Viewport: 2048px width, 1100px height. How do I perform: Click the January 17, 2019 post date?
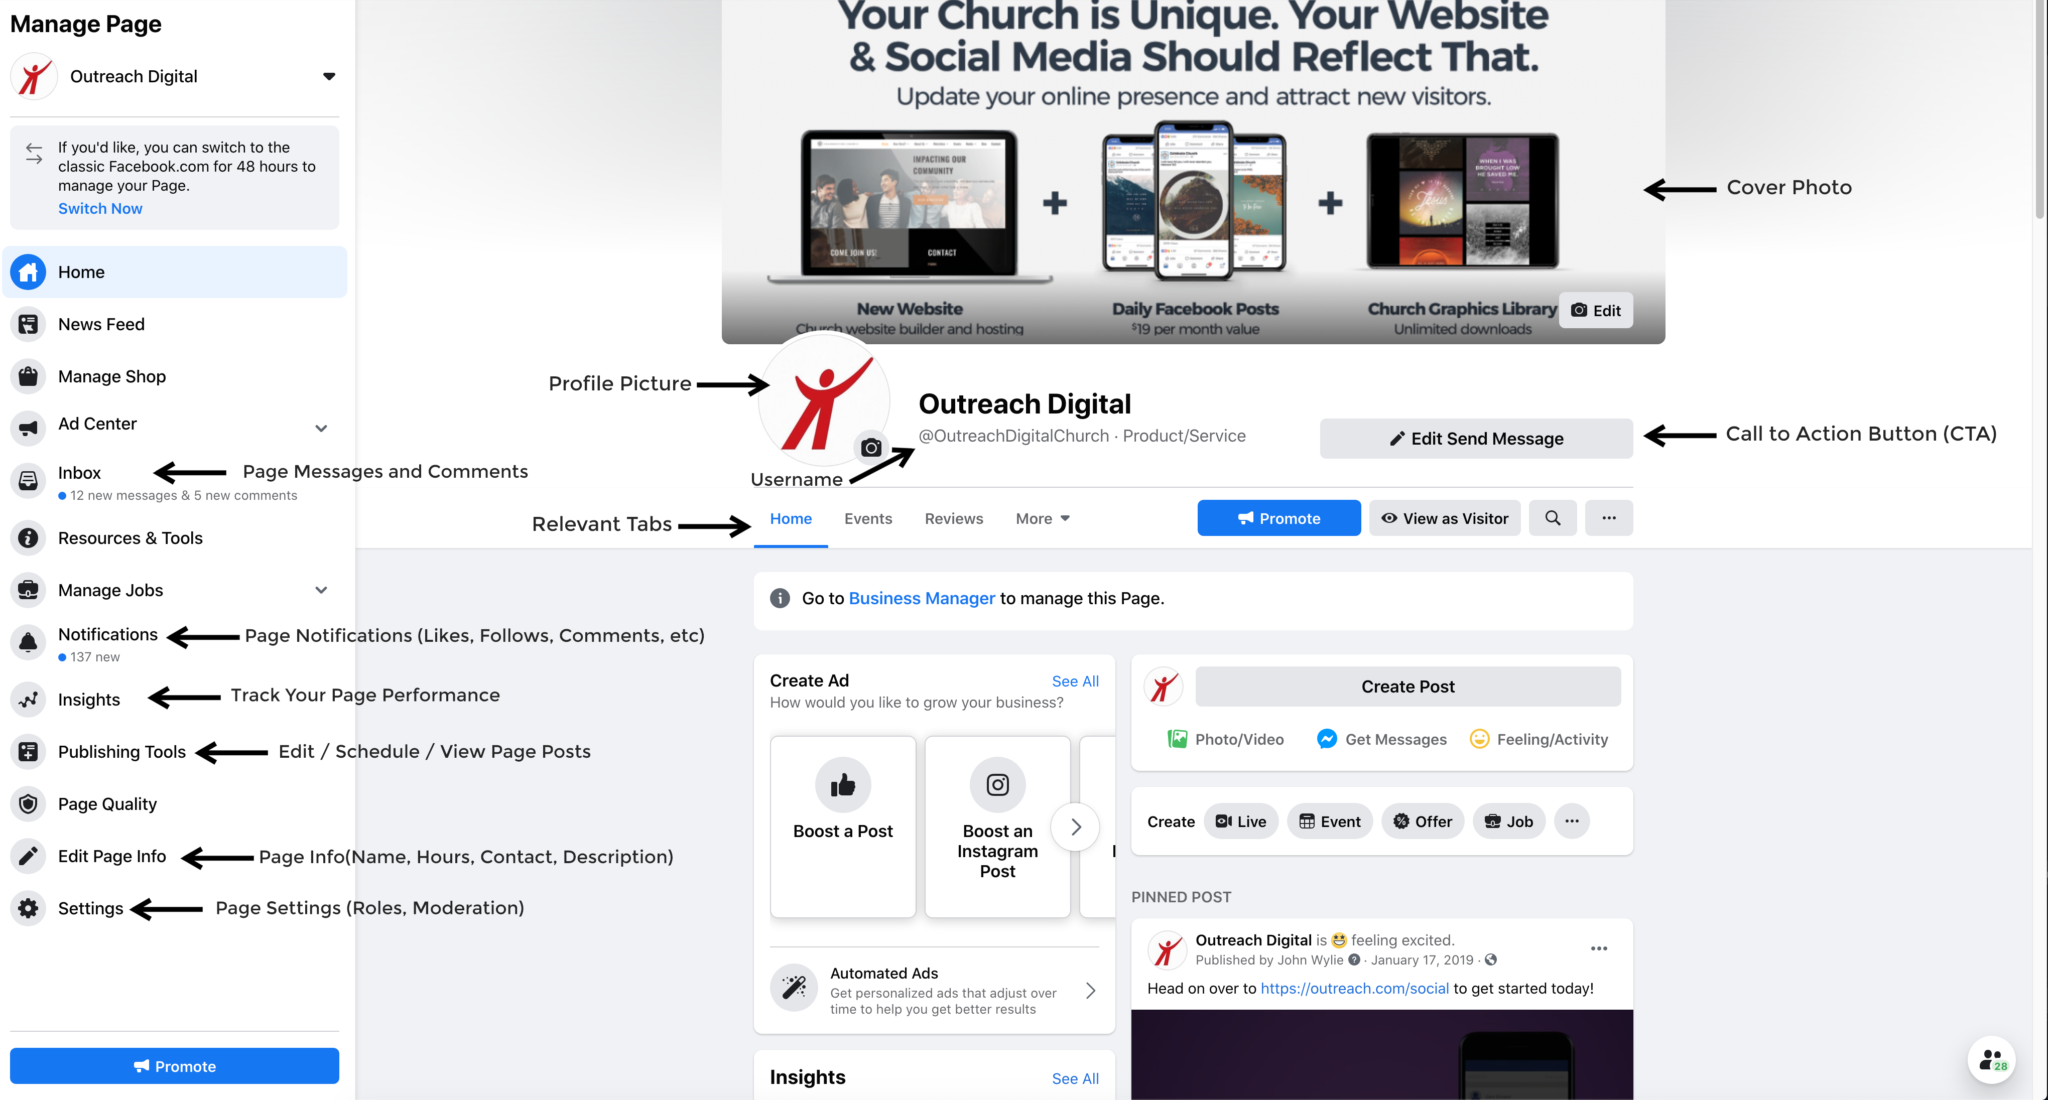point(1422,960)
